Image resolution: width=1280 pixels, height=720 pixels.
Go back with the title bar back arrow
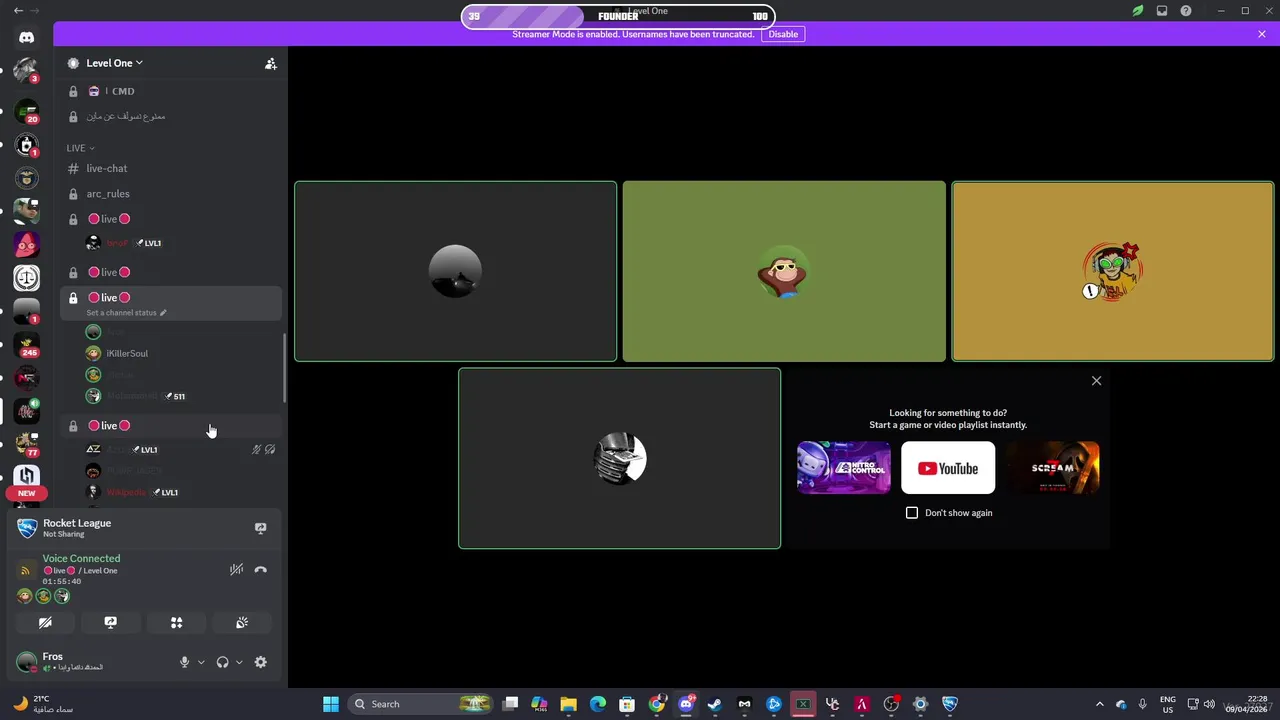18,11
